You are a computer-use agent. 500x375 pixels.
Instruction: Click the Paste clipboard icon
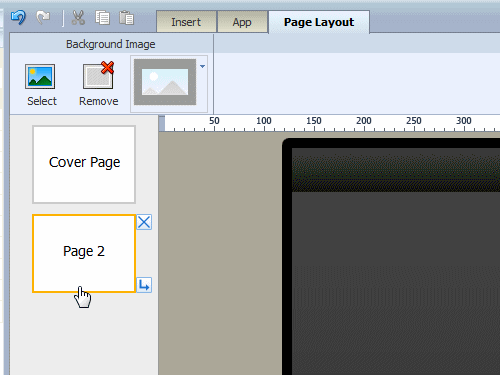click(x=126, y=18)
